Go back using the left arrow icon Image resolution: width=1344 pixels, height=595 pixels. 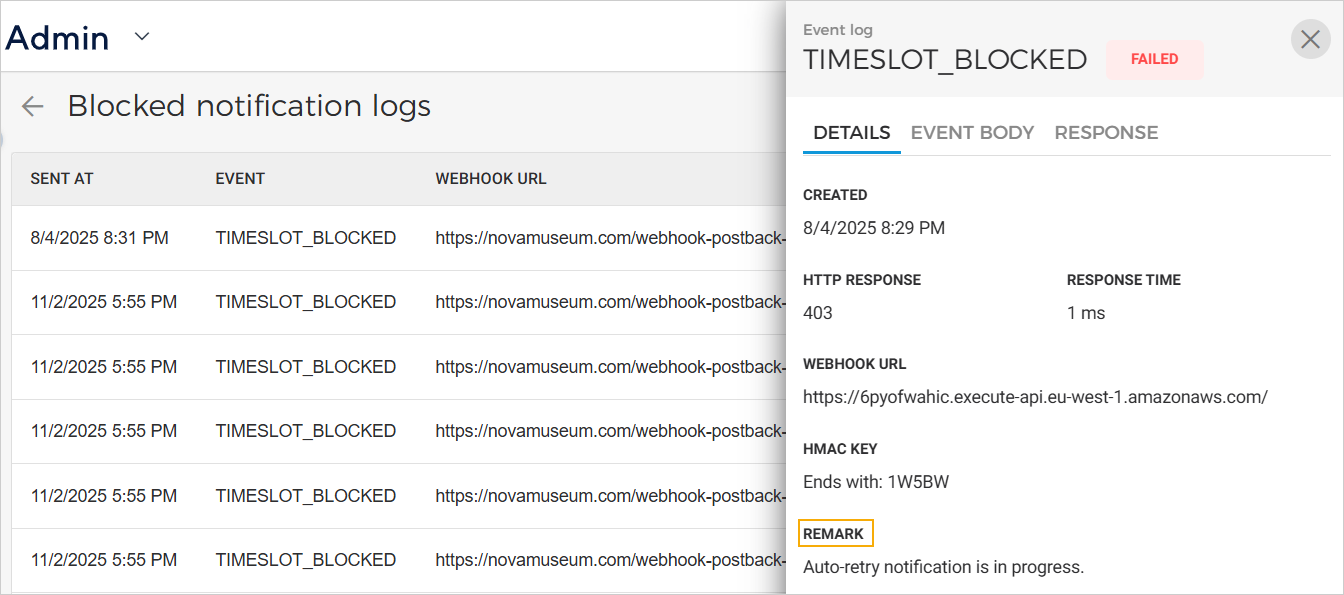coord(33,106)
